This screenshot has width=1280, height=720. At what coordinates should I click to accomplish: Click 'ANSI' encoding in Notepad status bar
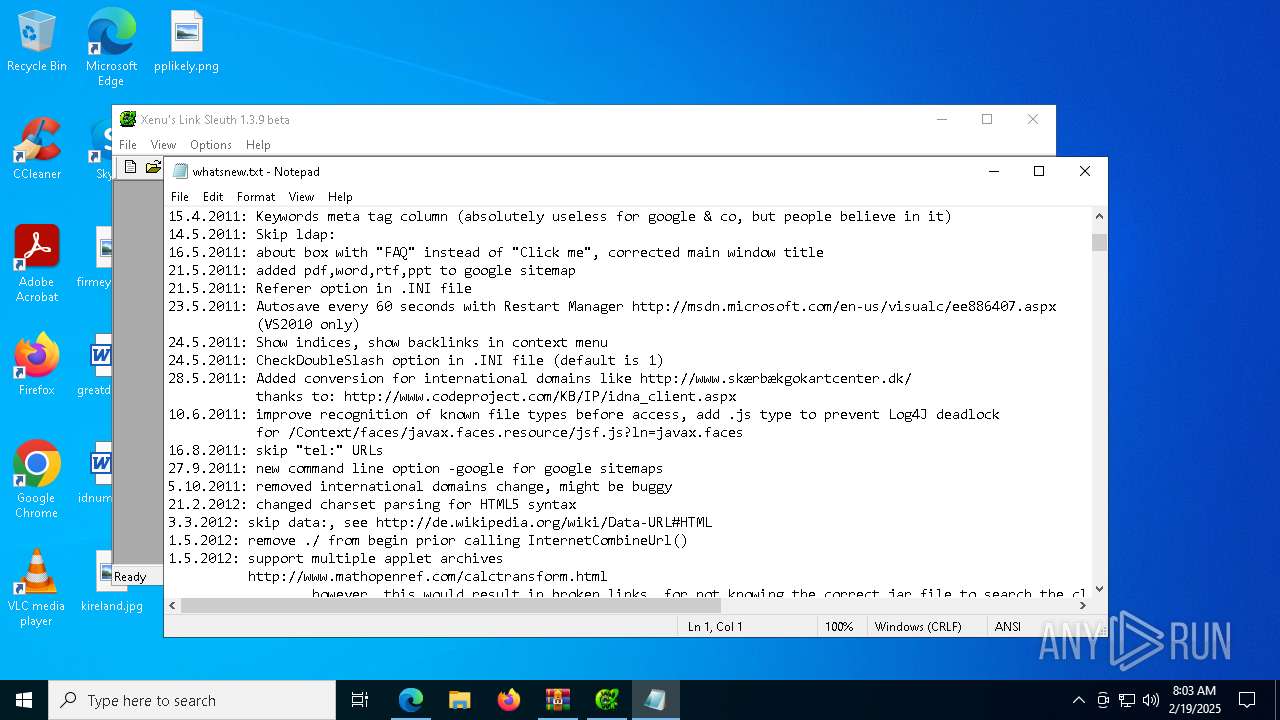(x=1008, y=626)
